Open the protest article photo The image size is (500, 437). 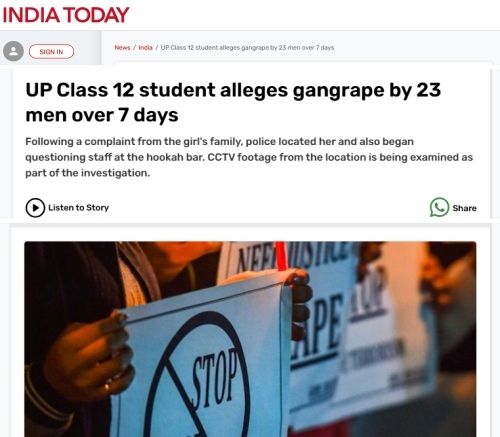click(x=250, y=339)
